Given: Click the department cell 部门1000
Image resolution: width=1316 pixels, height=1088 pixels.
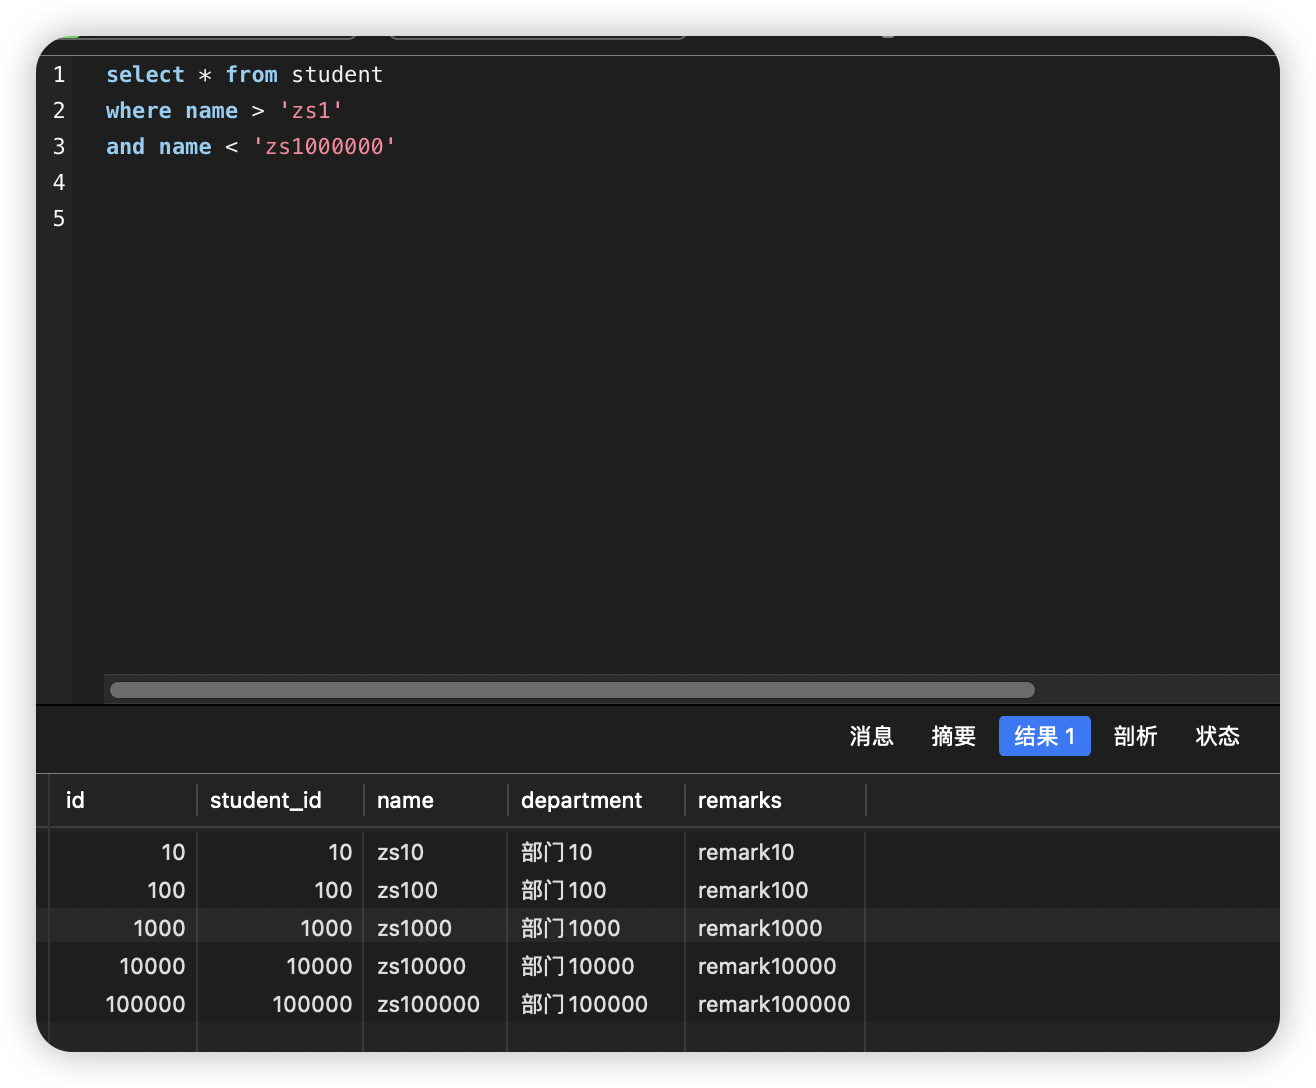Looking at the screenshot, I should (x=570, y=928).
